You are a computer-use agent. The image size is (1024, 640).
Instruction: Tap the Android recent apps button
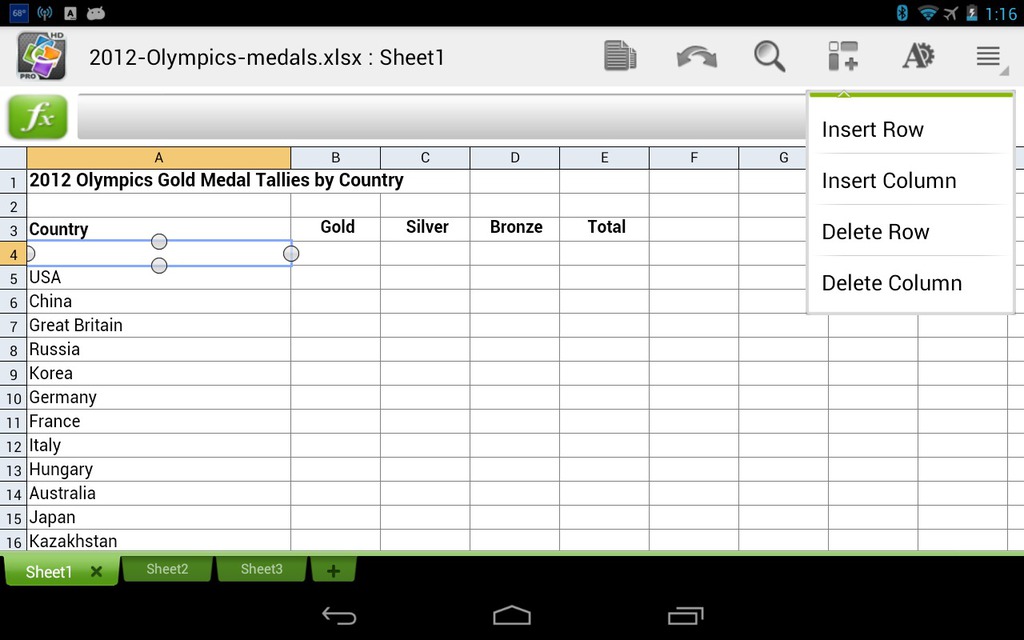pyautogui.click(x=685, y=615)
